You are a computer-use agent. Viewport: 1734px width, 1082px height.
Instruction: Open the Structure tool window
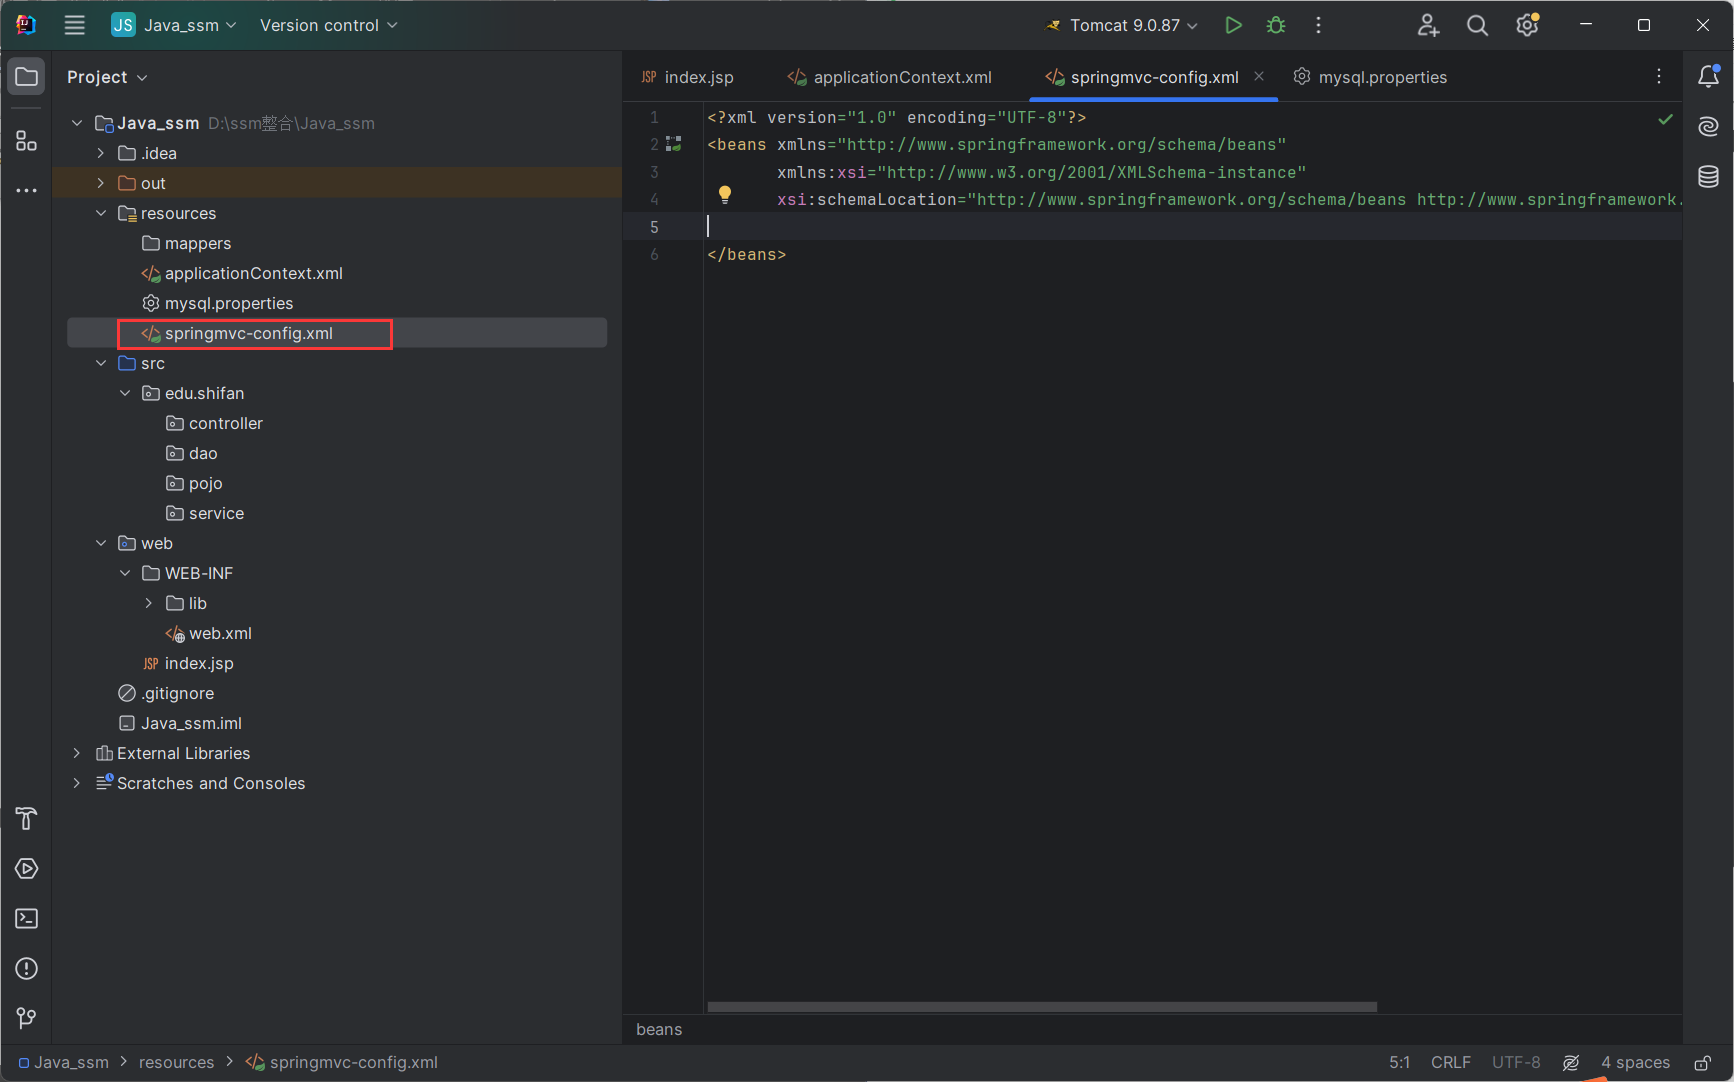click(x=27, y=141)
